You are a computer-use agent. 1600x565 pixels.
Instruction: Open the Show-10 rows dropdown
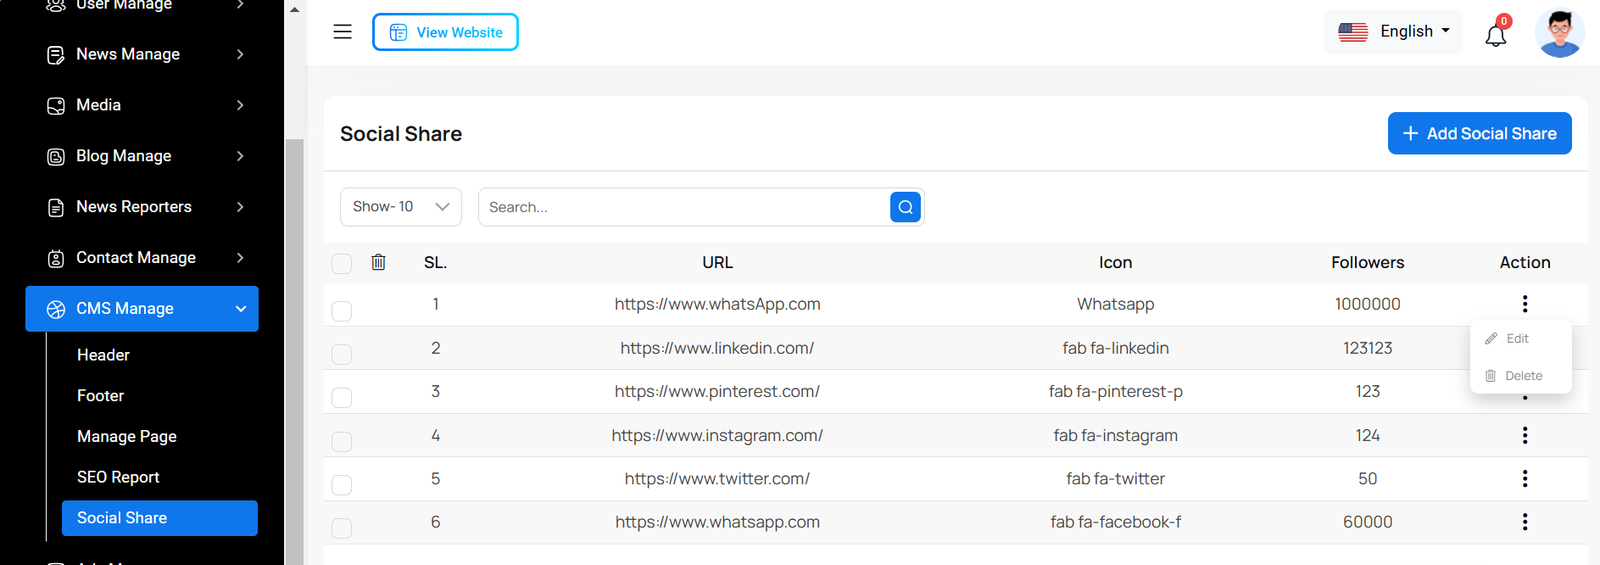400,207
